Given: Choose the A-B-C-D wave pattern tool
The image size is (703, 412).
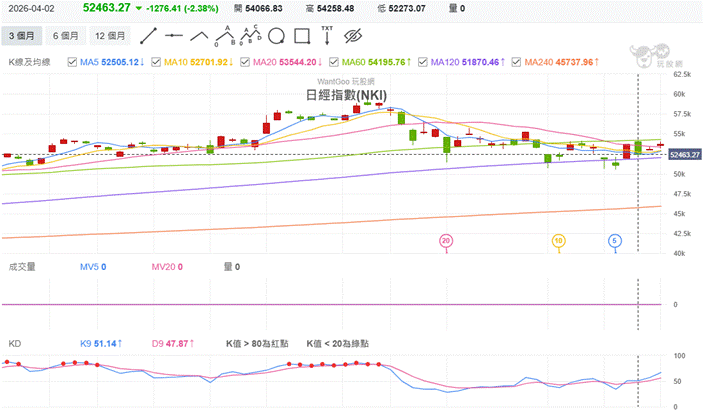Looking at the screenshot, I should [x=252, y=35].
